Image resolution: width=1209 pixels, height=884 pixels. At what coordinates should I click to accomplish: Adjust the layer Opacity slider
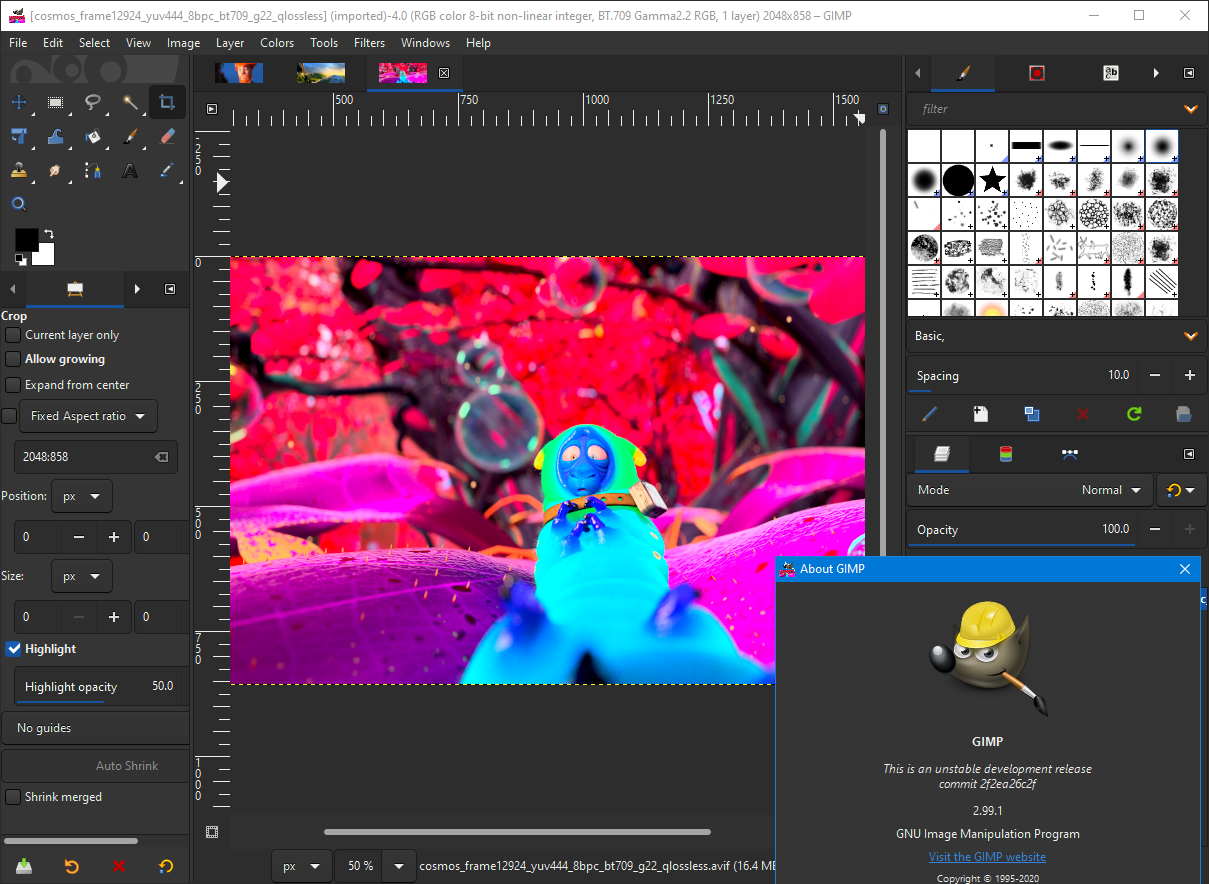(x=1021, y=530)
